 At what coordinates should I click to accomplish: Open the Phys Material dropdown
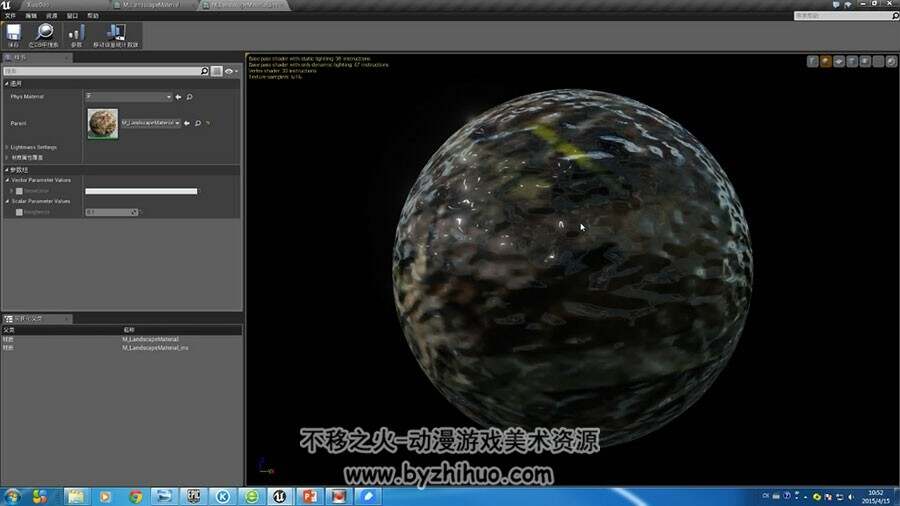(129, 96)
